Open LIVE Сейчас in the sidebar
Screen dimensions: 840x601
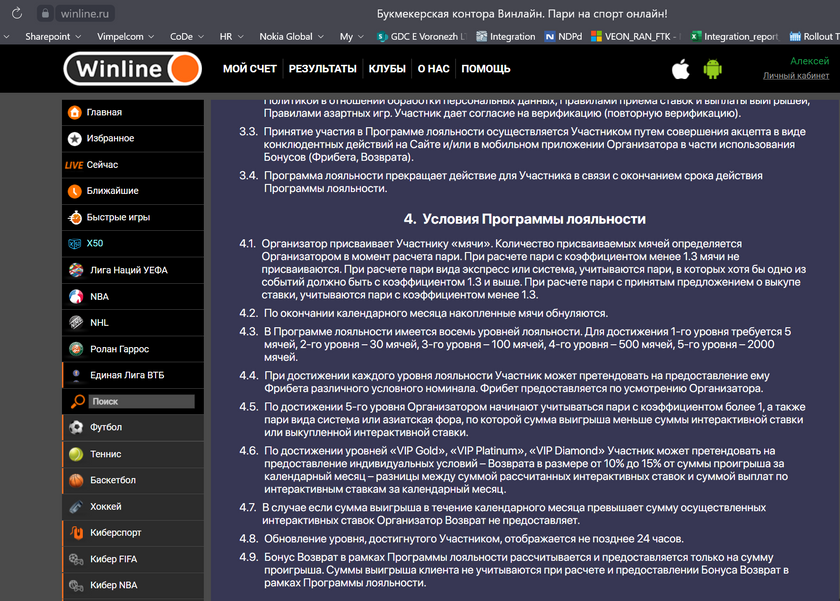point(133,165)
